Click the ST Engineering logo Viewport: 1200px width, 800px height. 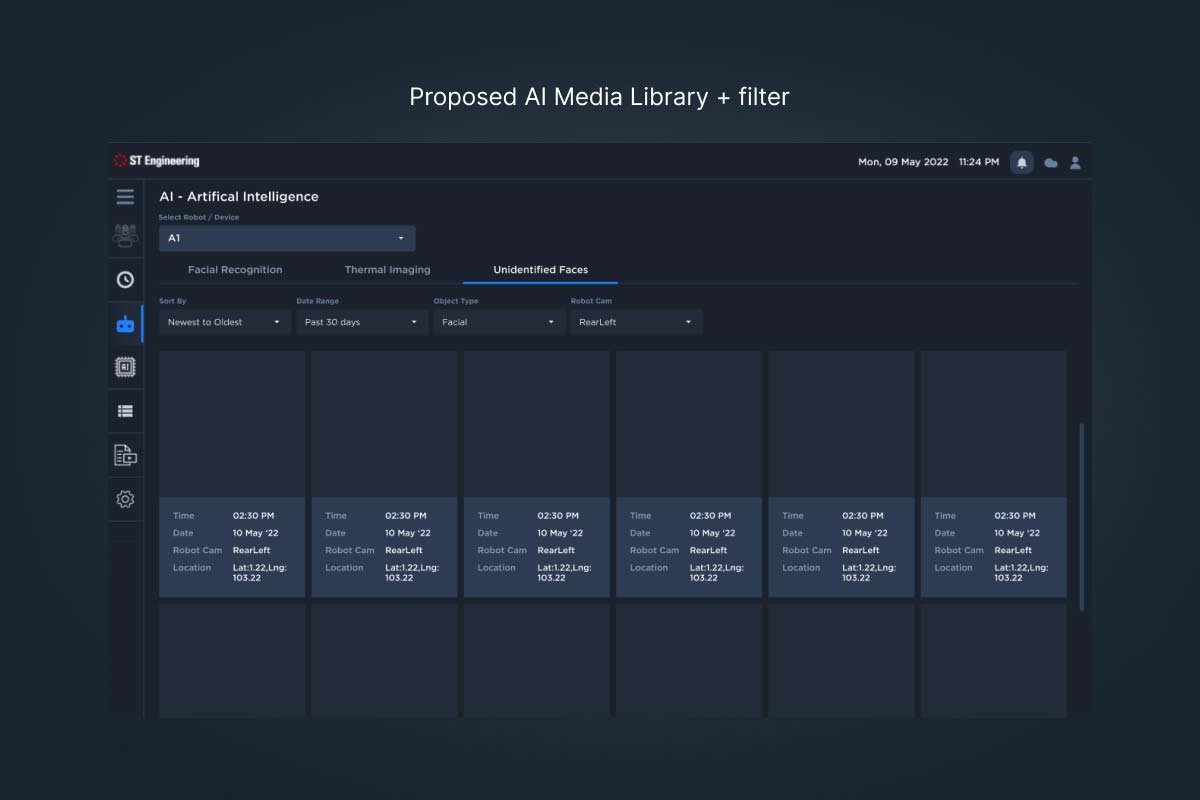click(157, 161)
